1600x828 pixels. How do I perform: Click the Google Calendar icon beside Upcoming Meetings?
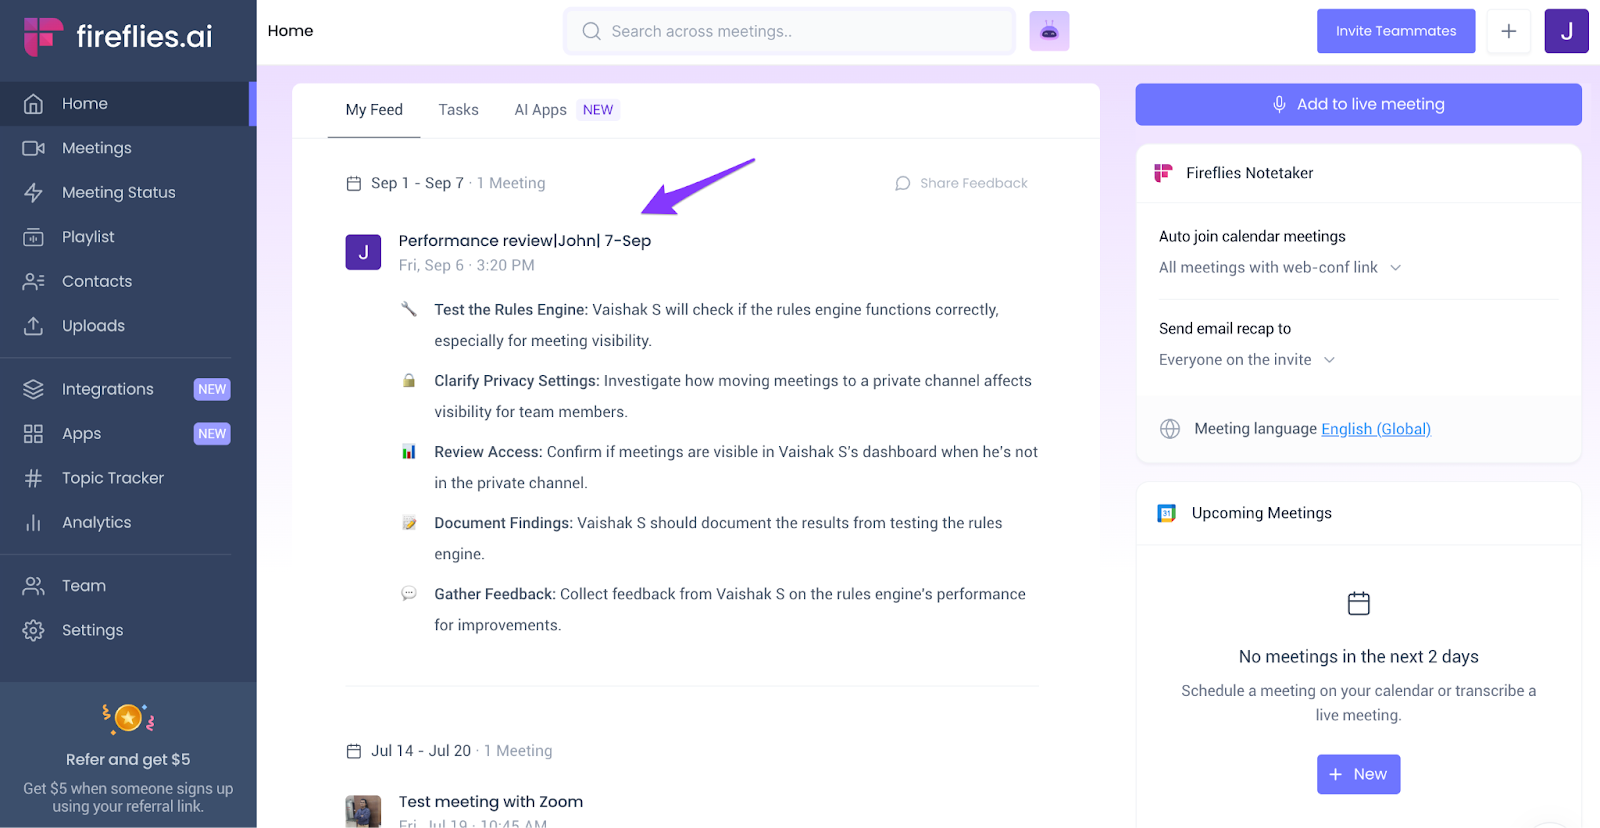click(x=1166, y=513)
